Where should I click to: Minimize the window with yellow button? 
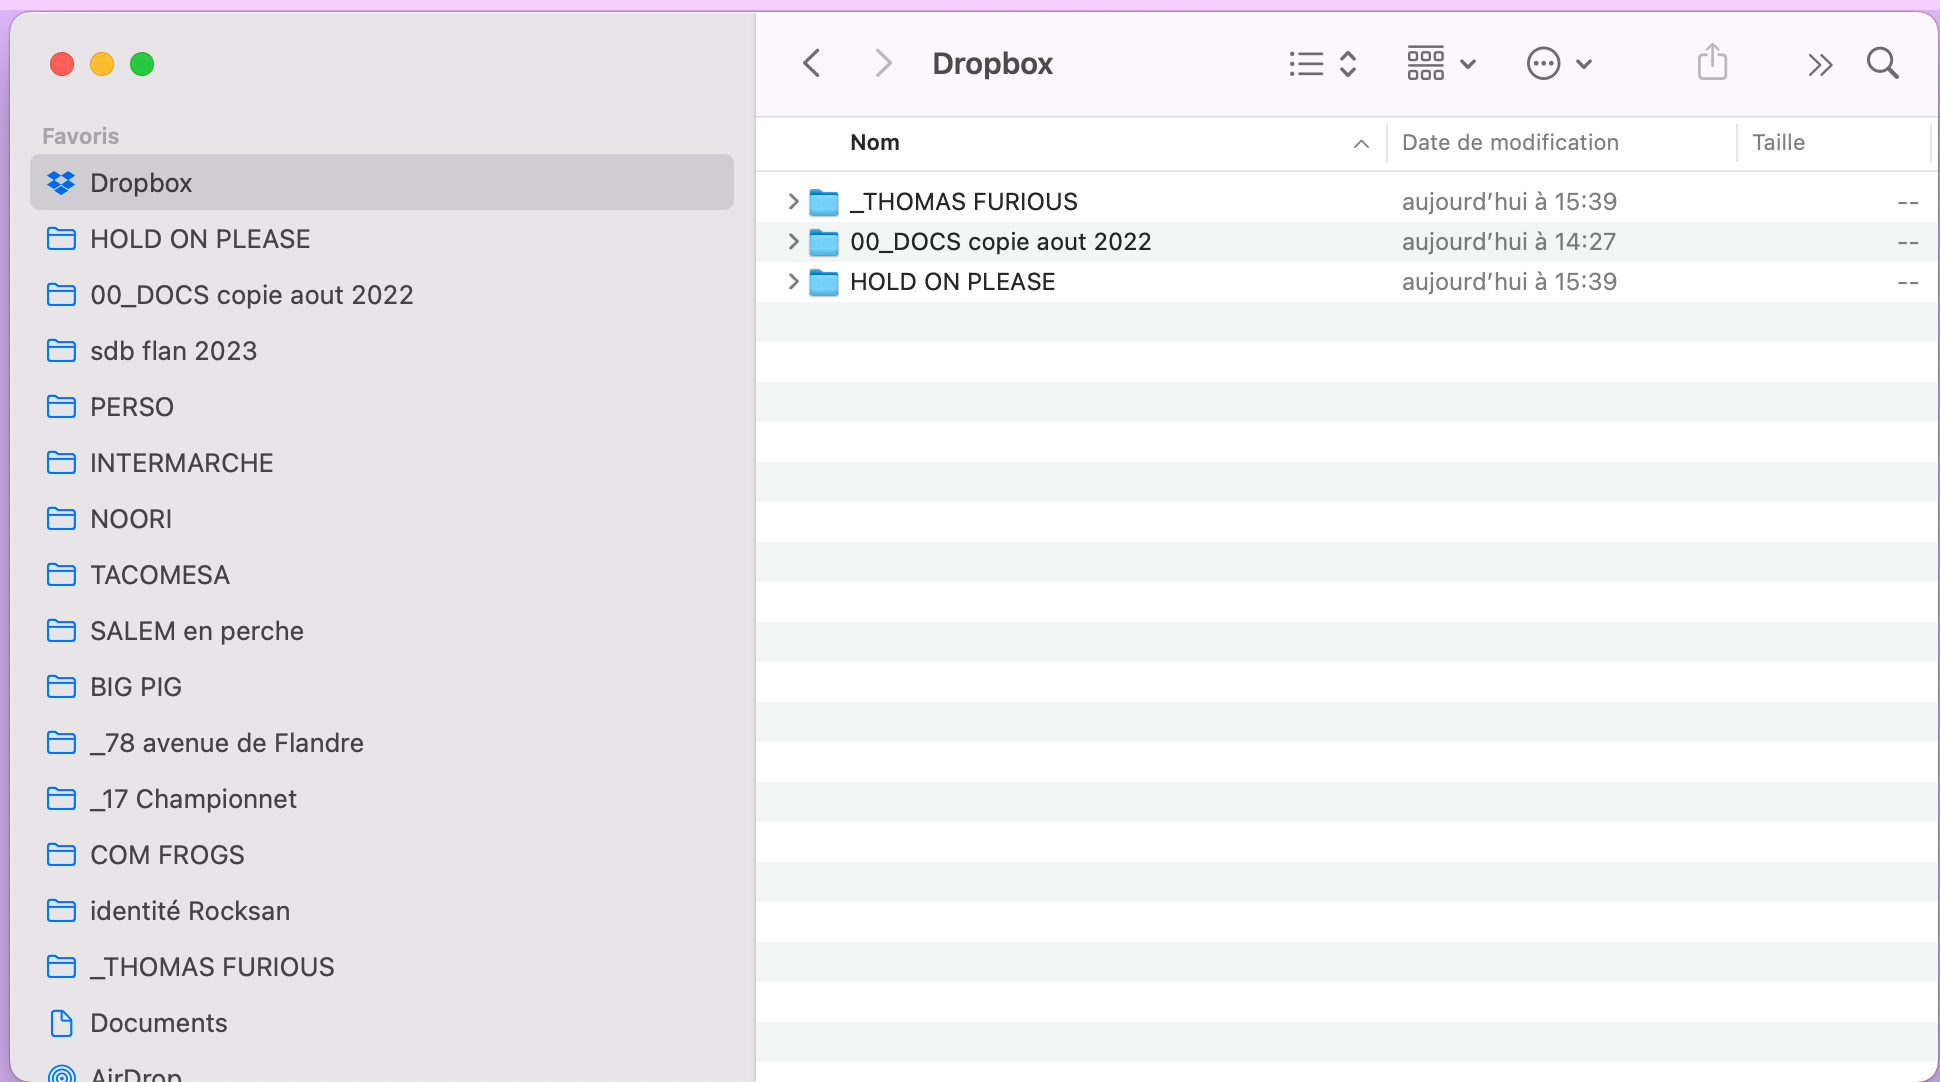(x=102, y=64)
